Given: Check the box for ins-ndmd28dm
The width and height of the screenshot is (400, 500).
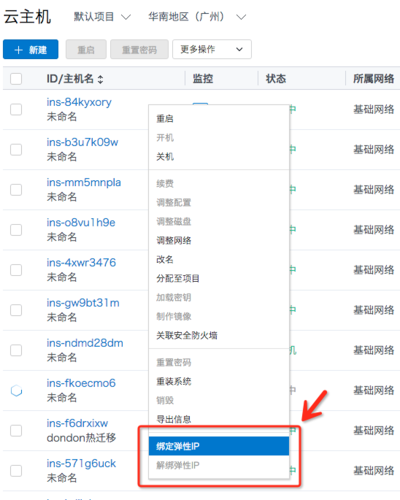Looking at the screenshot, I should pyautogui.click(x=16, y=350).
